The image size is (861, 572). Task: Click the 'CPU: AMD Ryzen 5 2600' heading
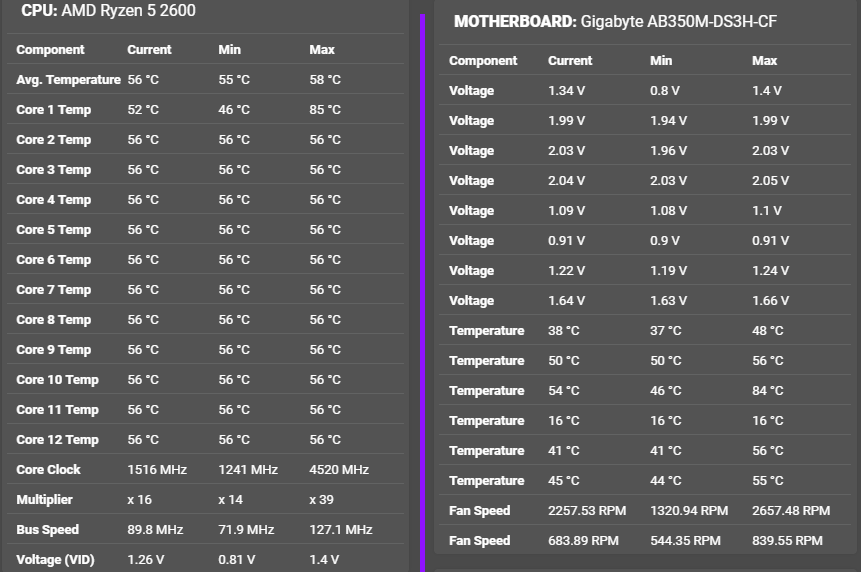pyautogui.click(x=108, y=10)
